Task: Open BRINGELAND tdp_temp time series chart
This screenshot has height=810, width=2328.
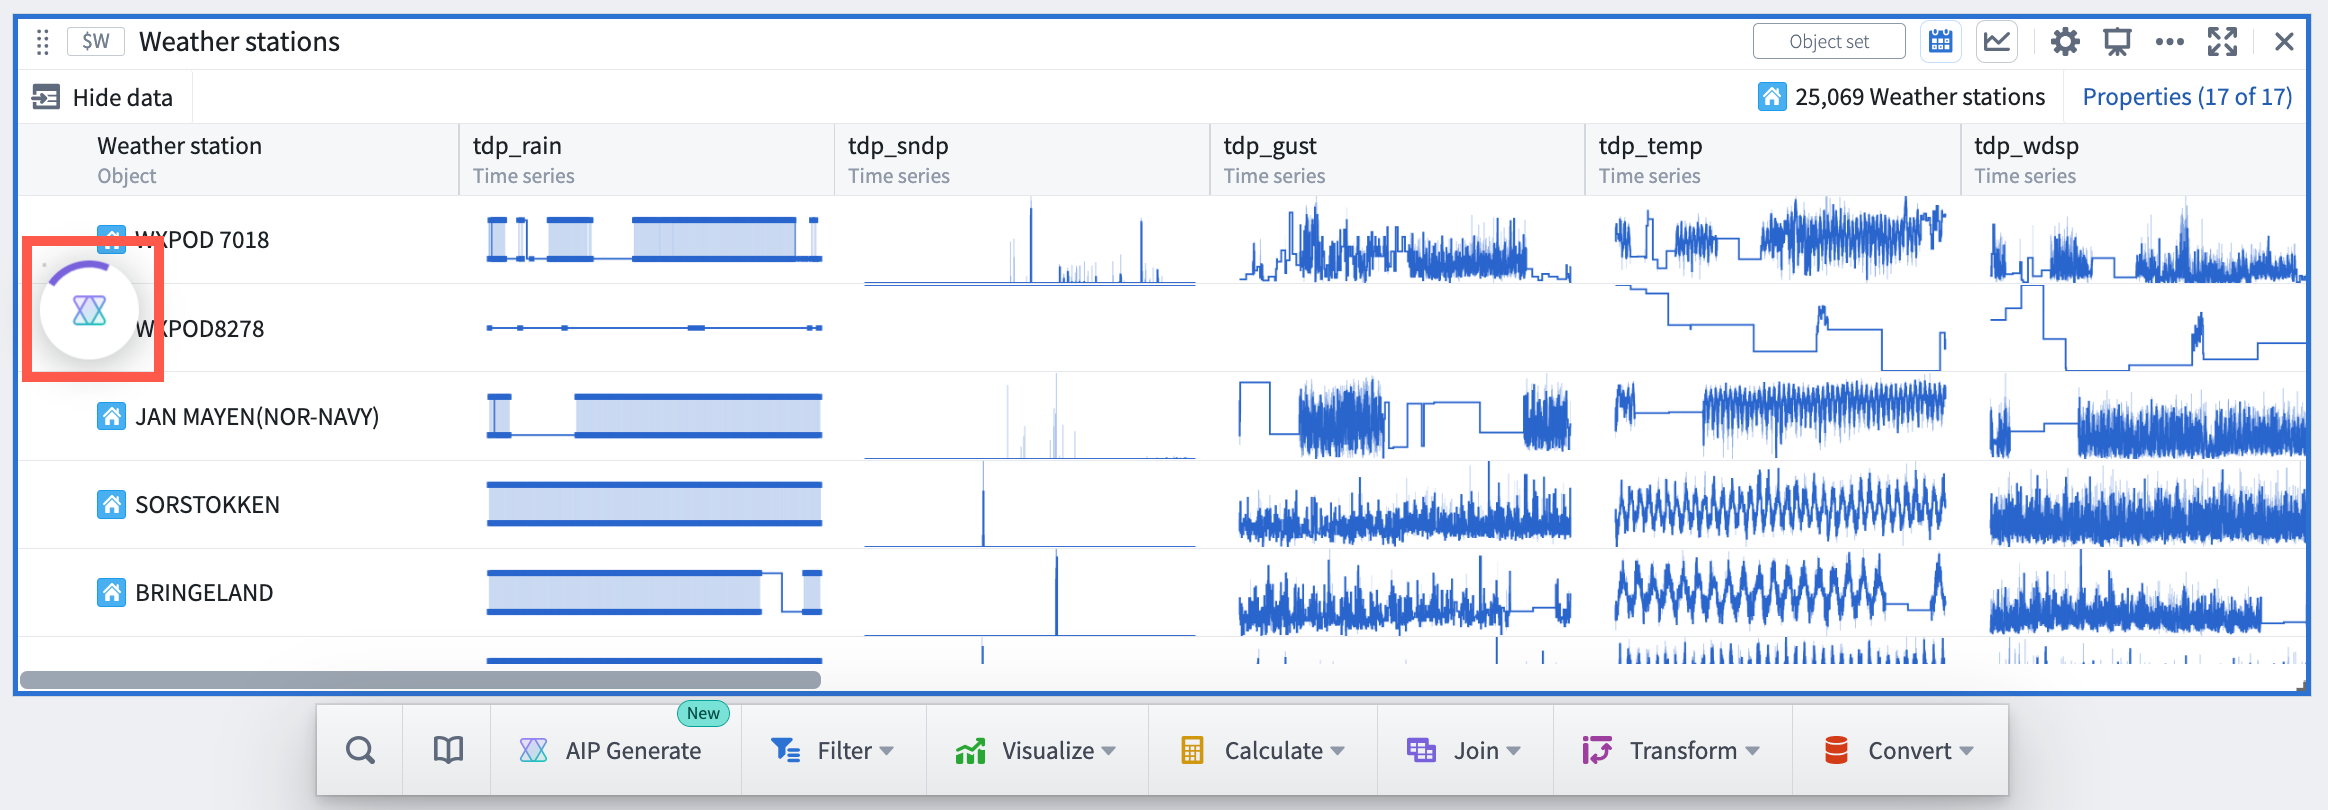Action: [x=1780, y=592]
